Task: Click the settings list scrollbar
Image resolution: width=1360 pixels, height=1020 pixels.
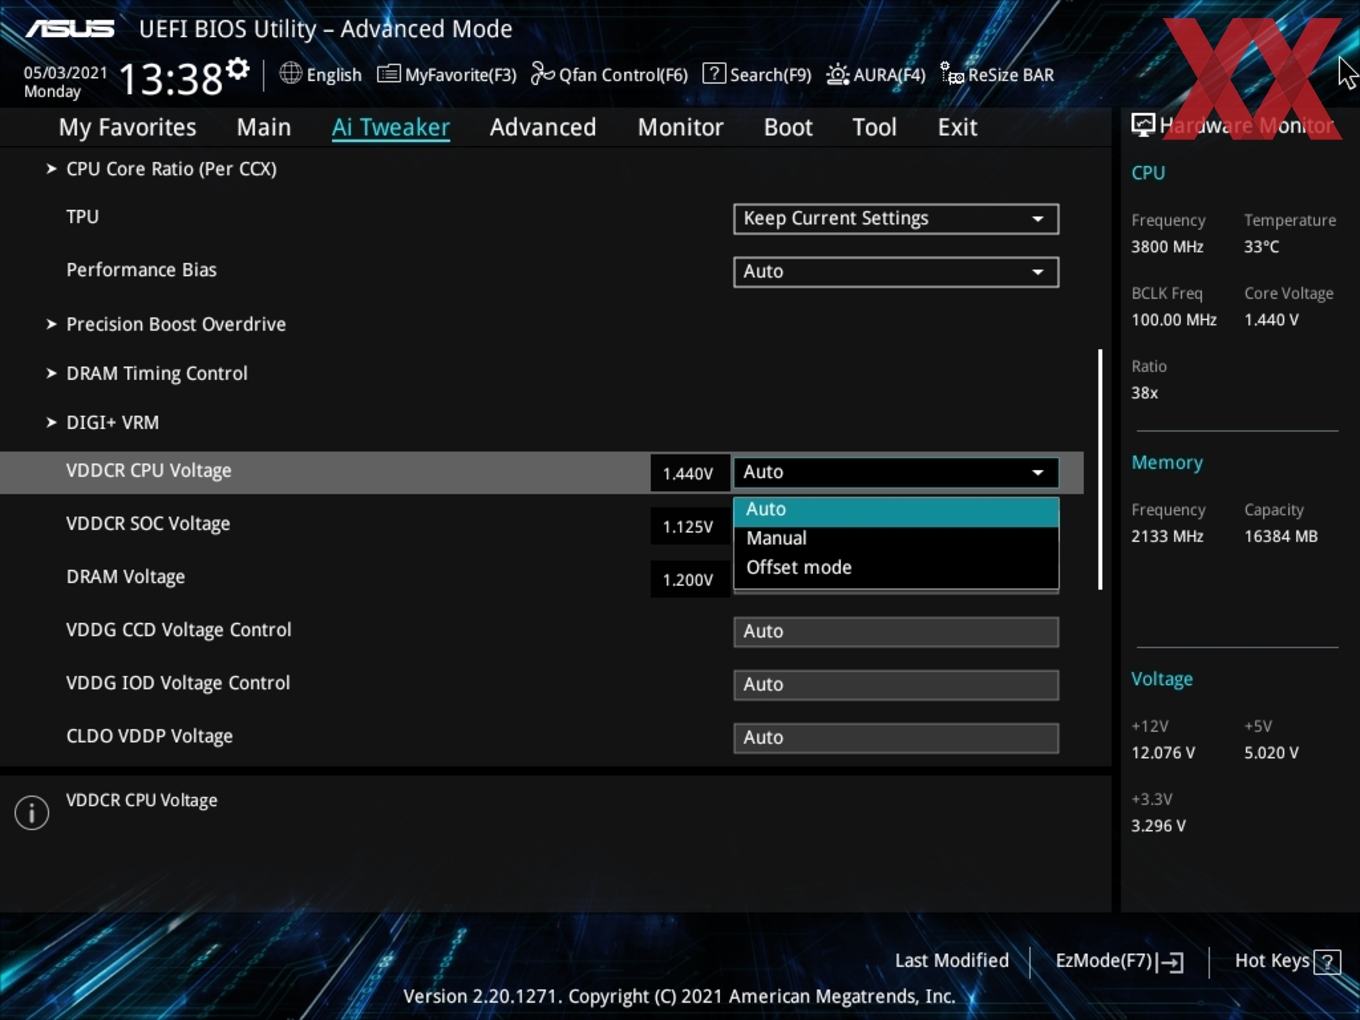Action: coord(1100,469)
